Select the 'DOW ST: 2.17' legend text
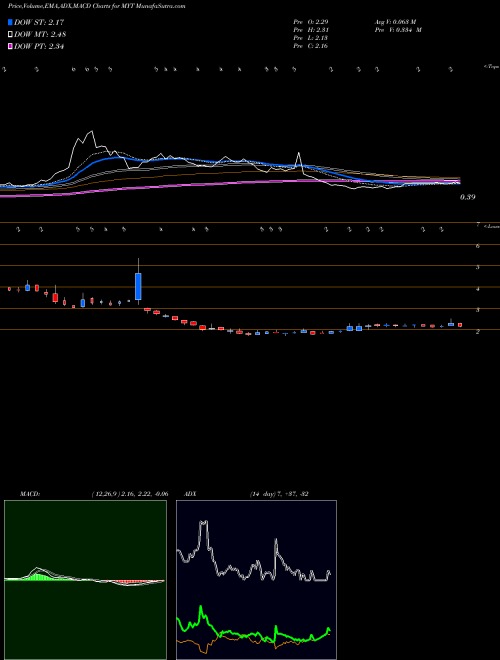 pyautogui.click(x=39, y=22)
